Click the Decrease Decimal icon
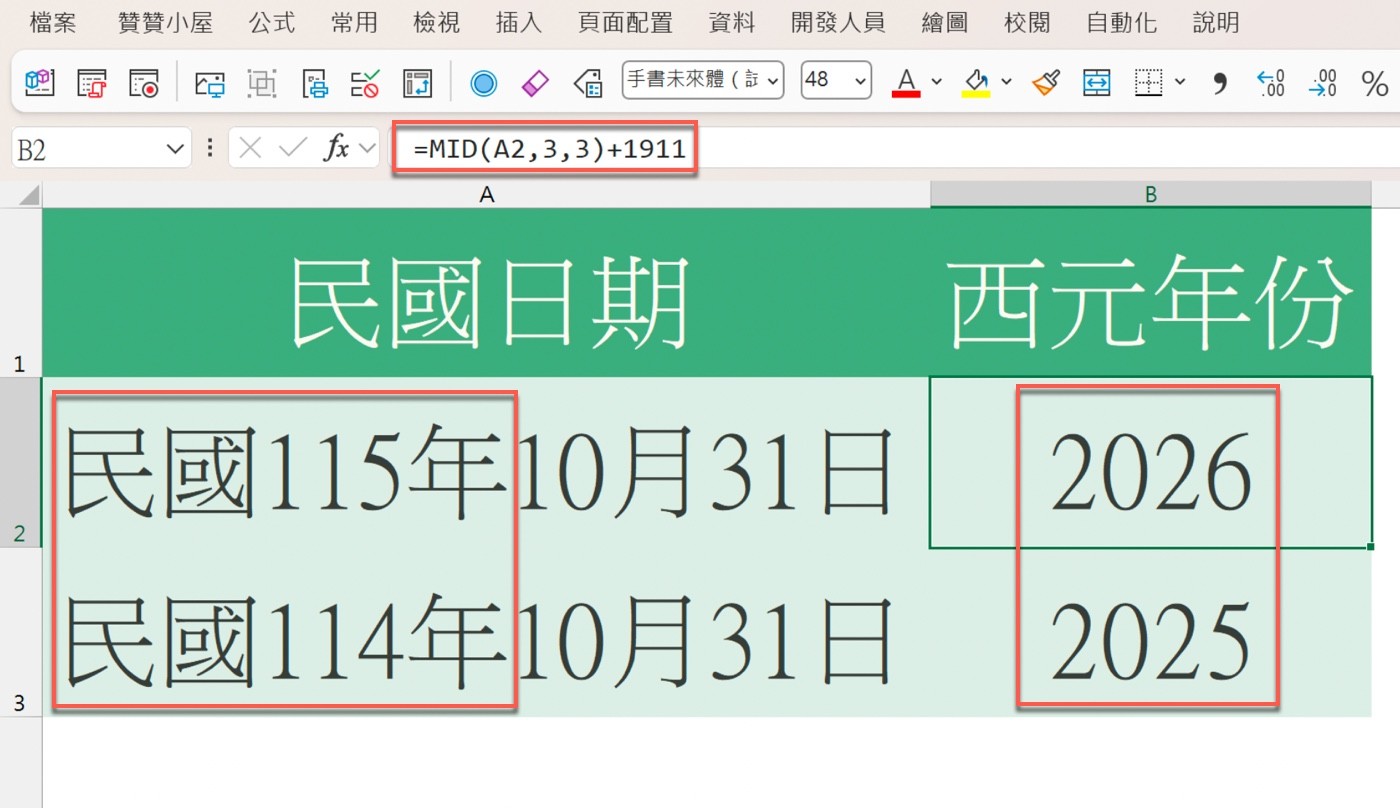The height and width of the screenshot is (808, 1400). coord(1322,82)
